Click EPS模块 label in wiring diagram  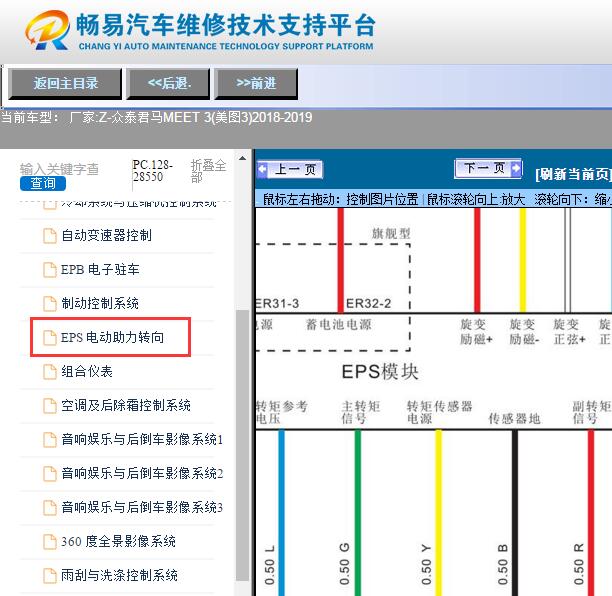380,372
